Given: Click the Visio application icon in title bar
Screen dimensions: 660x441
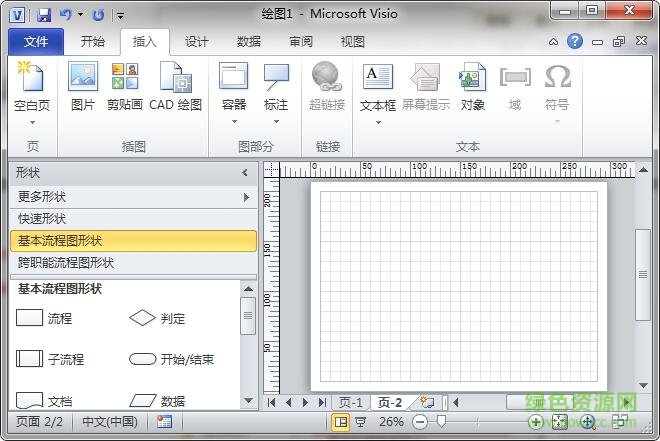Looking at the screenshot, I should [17, 15].
